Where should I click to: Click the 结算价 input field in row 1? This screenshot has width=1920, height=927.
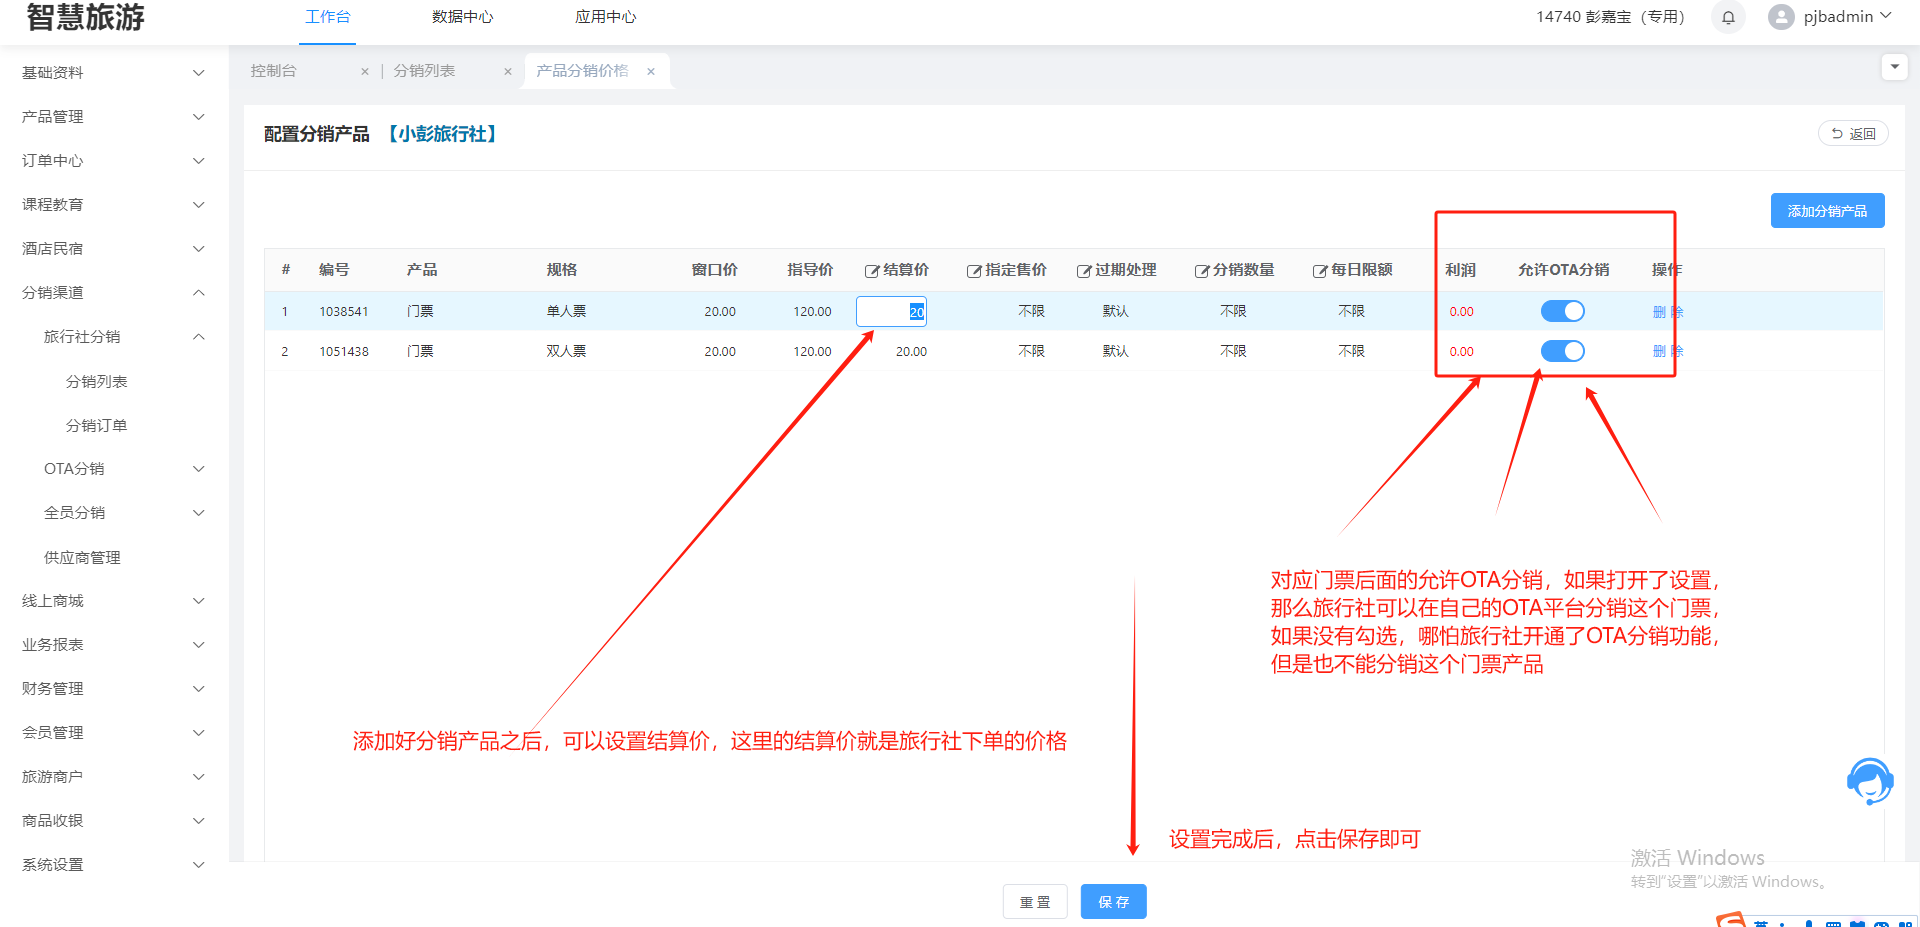click(x=890, y=312)
